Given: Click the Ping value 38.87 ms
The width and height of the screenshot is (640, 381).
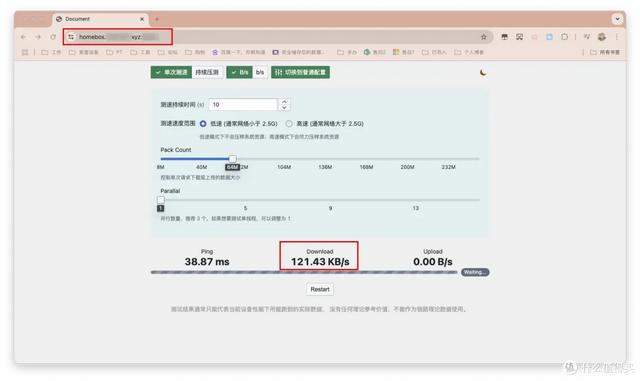Looking at the screenshot, I should [x=207, y=262].
